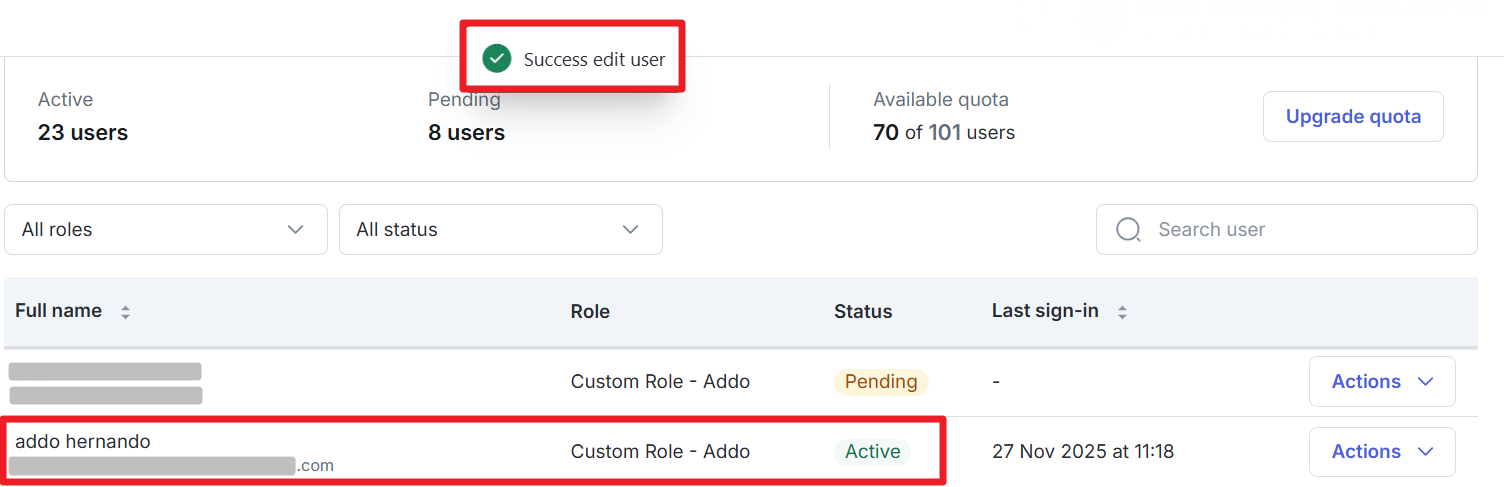Select the addo hernando user name
The width and height of the screenshot is (1504, 487).
[x=83, y=441]
